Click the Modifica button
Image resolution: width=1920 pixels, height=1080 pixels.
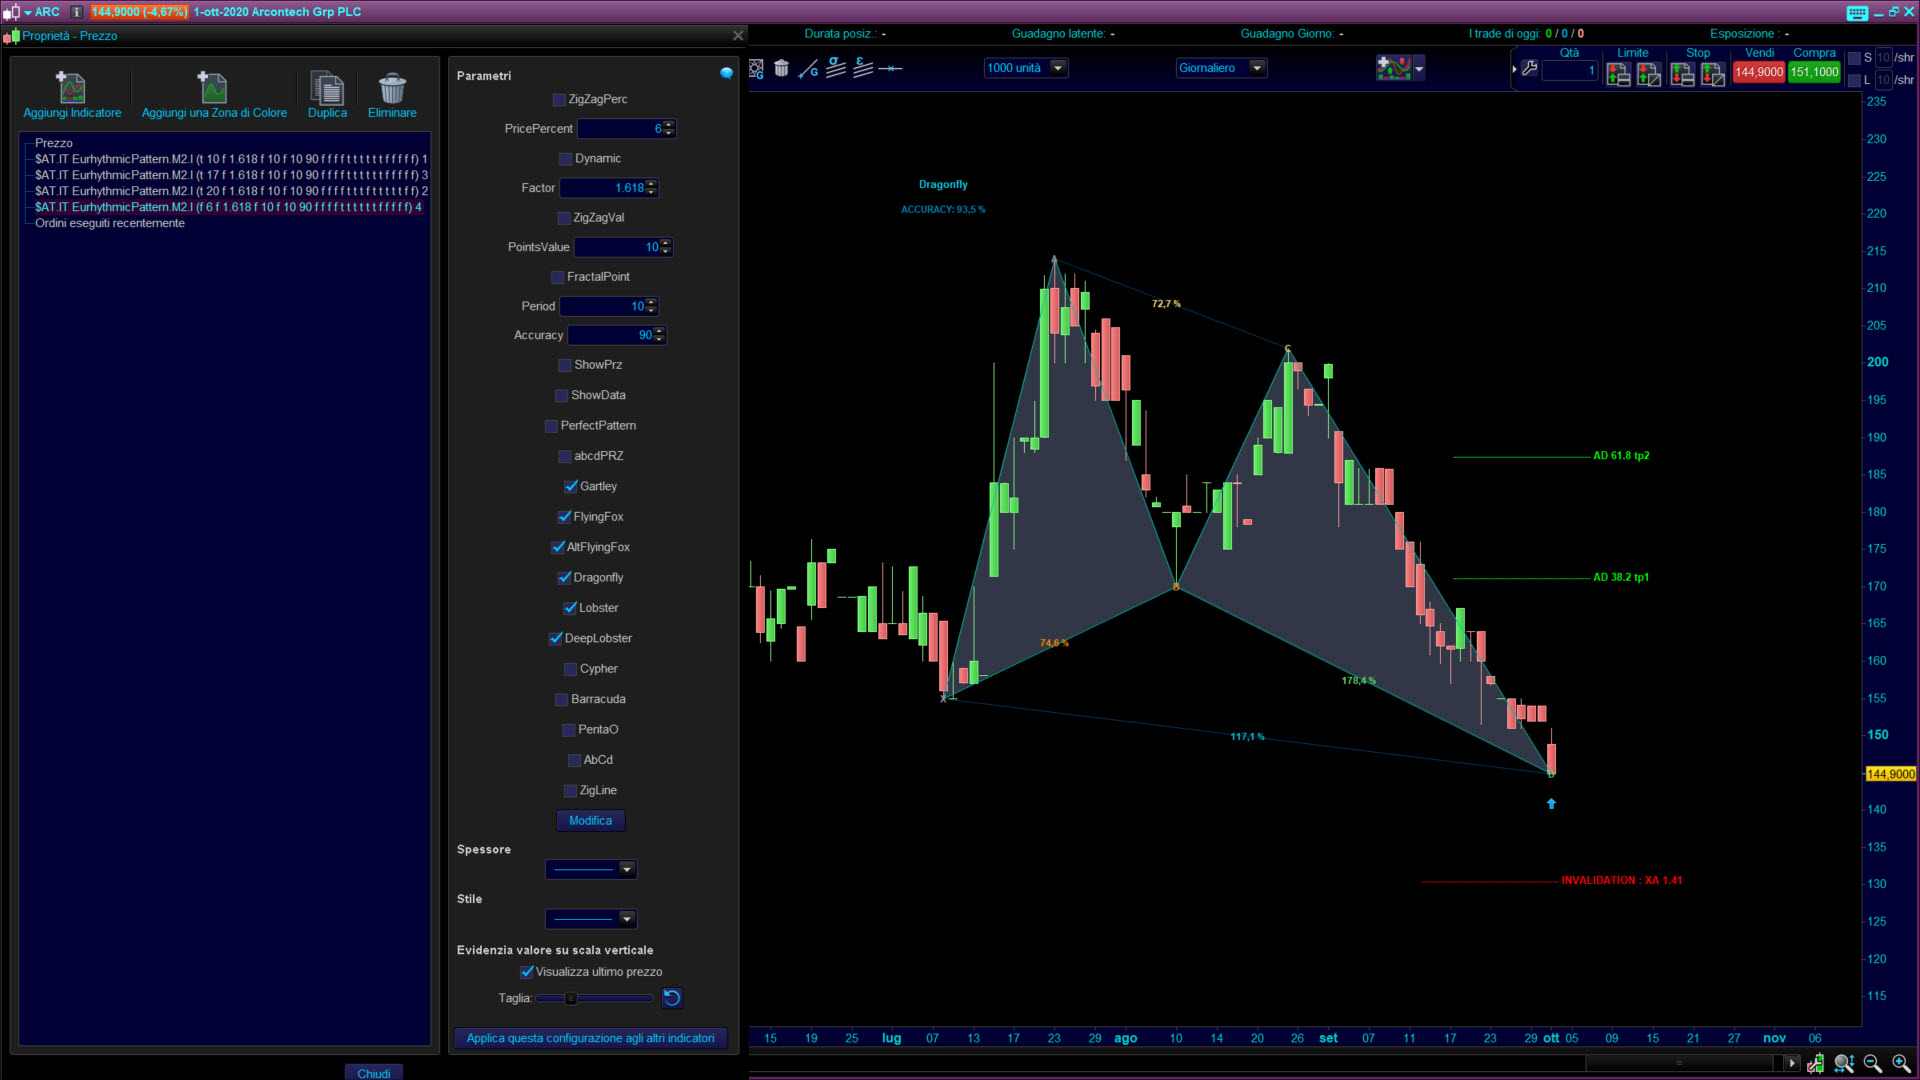(x=590, y=821)
